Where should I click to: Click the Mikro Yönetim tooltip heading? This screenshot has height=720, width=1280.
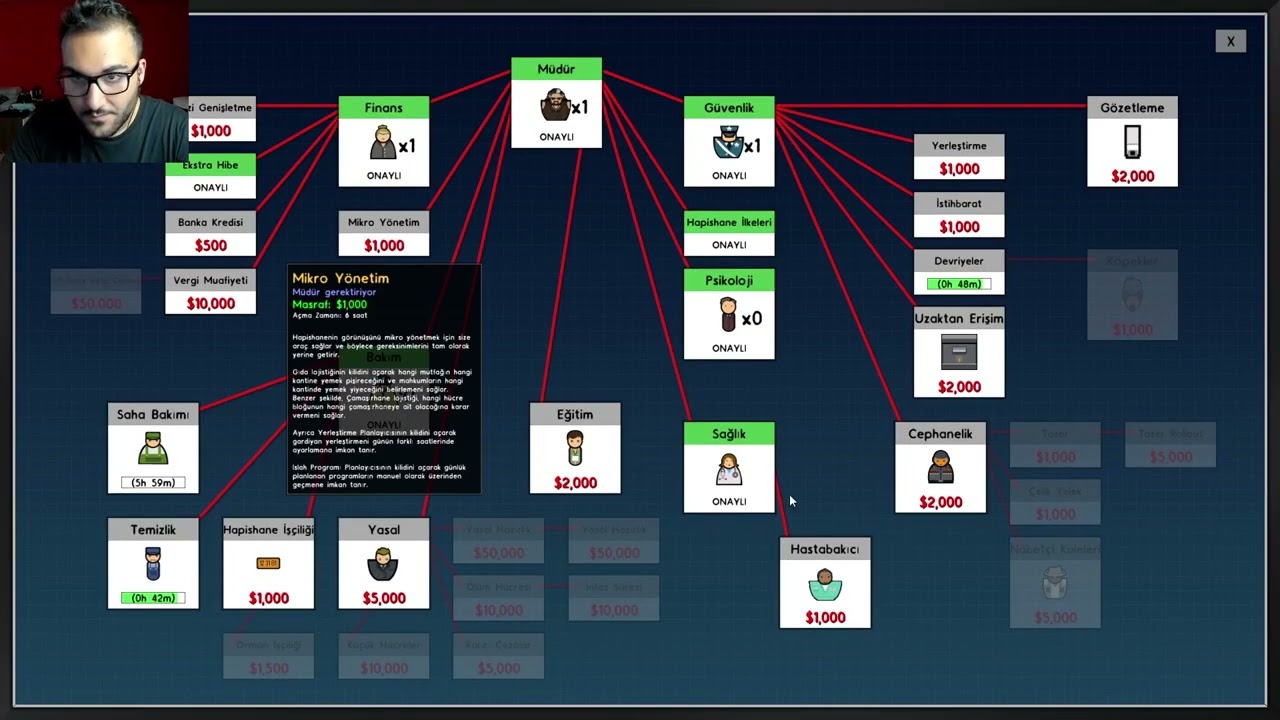(x=340, y=278)
